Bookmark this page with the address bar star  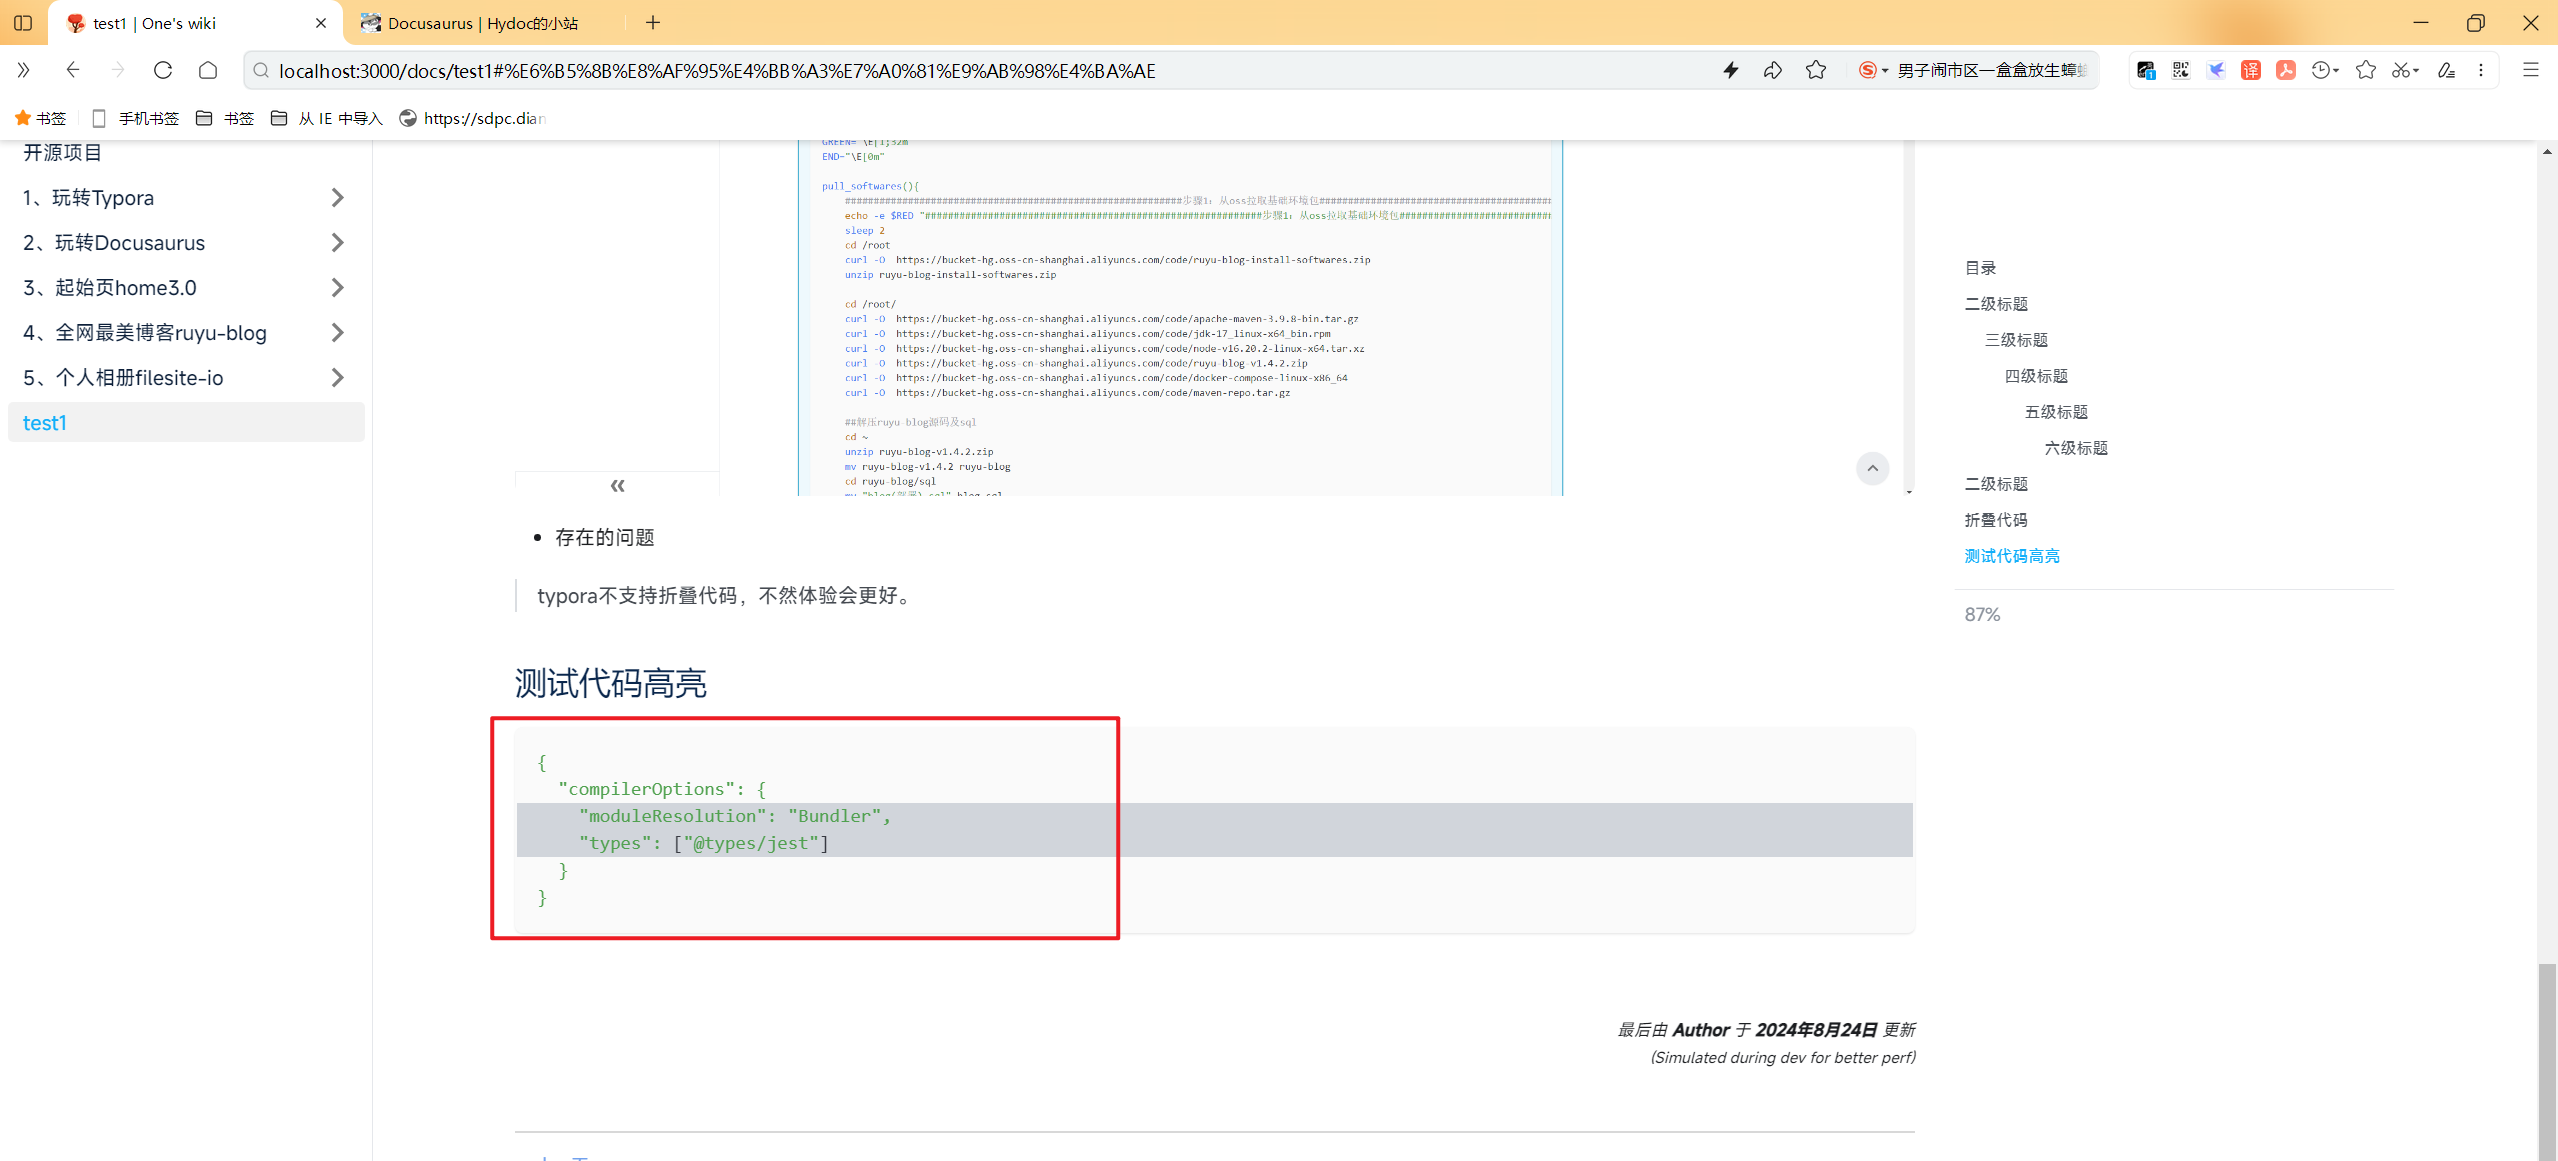[x=1816, y=70]
